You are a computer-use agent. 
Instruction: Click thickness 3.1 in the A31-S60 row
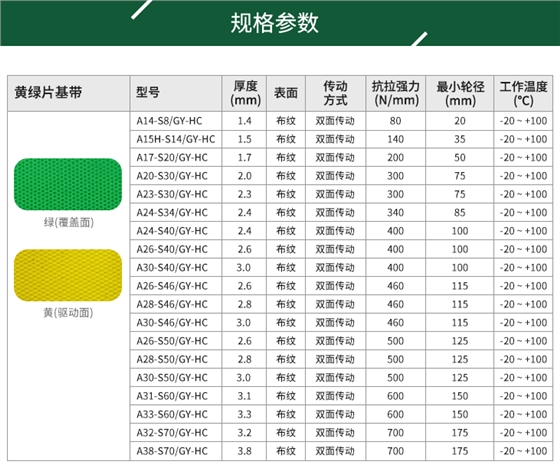245,396
